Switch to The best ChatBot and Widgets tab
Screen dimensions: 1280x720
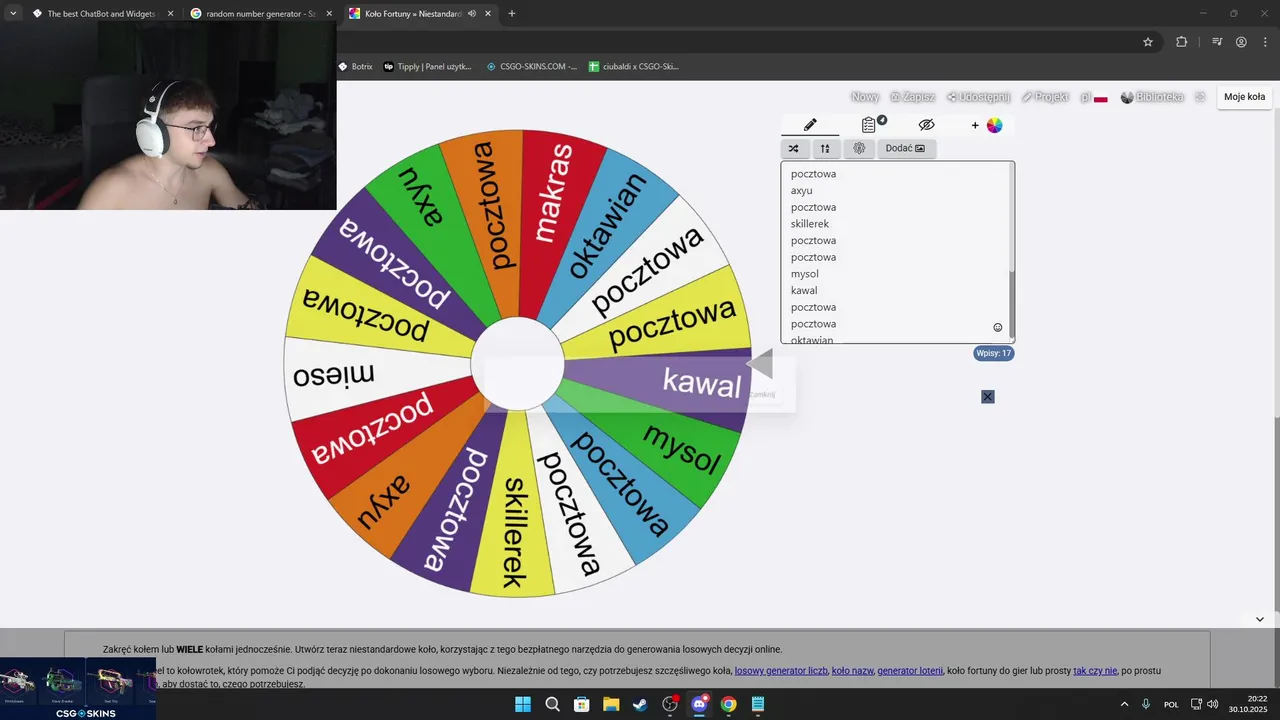pyautogui.click(x=103, y=14)
